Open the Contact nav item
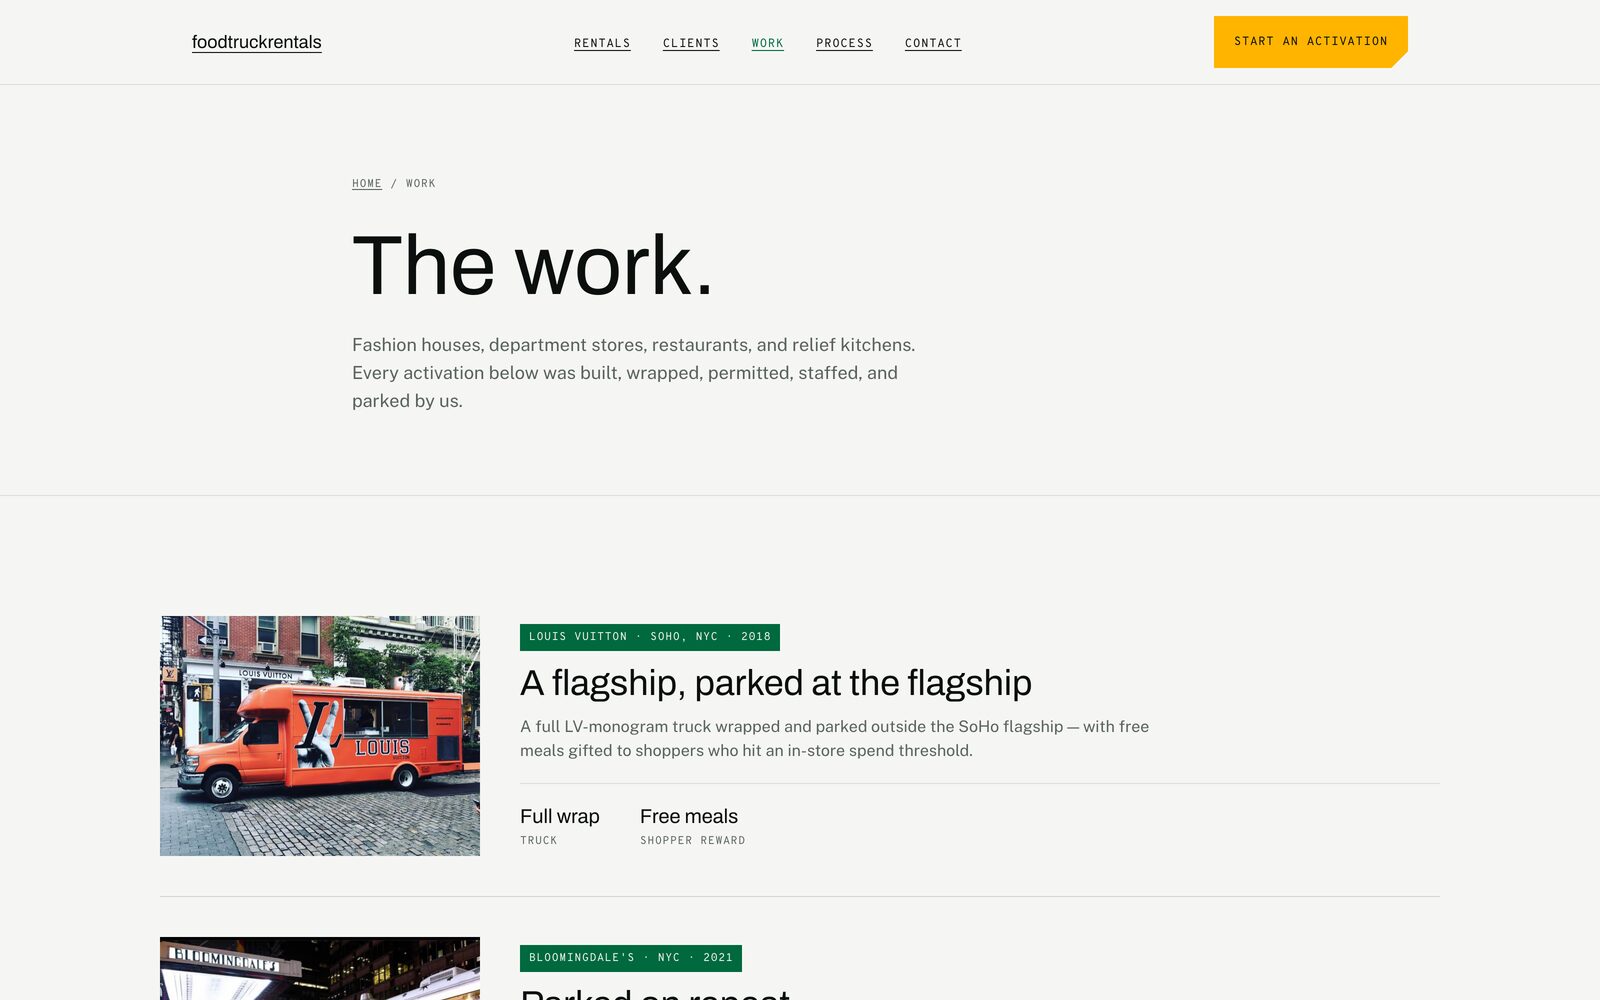The height and width of the screenshot is (1000, 1600). (933, 43)
